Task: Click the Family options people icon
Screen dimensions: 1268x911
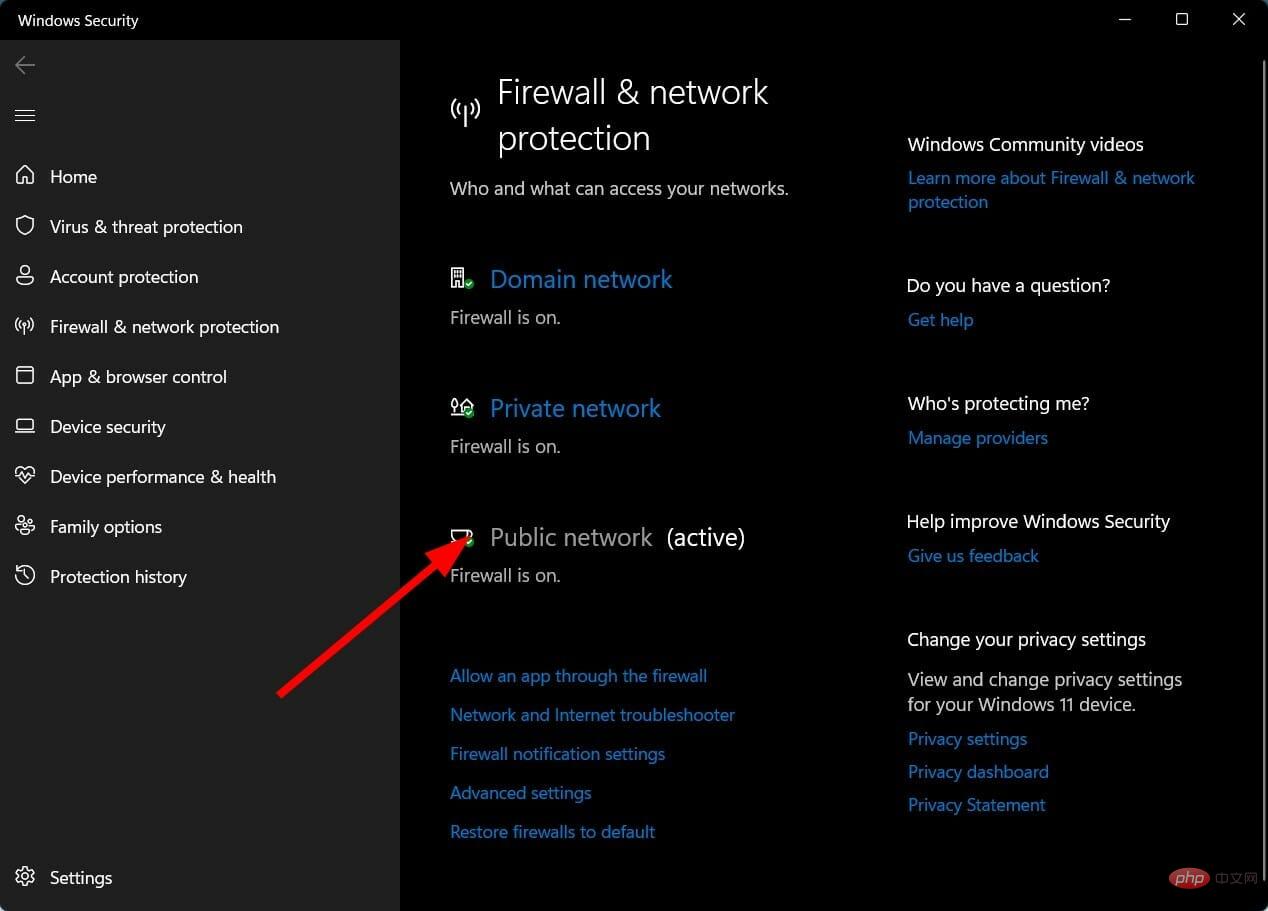Action: click(25, 526)
